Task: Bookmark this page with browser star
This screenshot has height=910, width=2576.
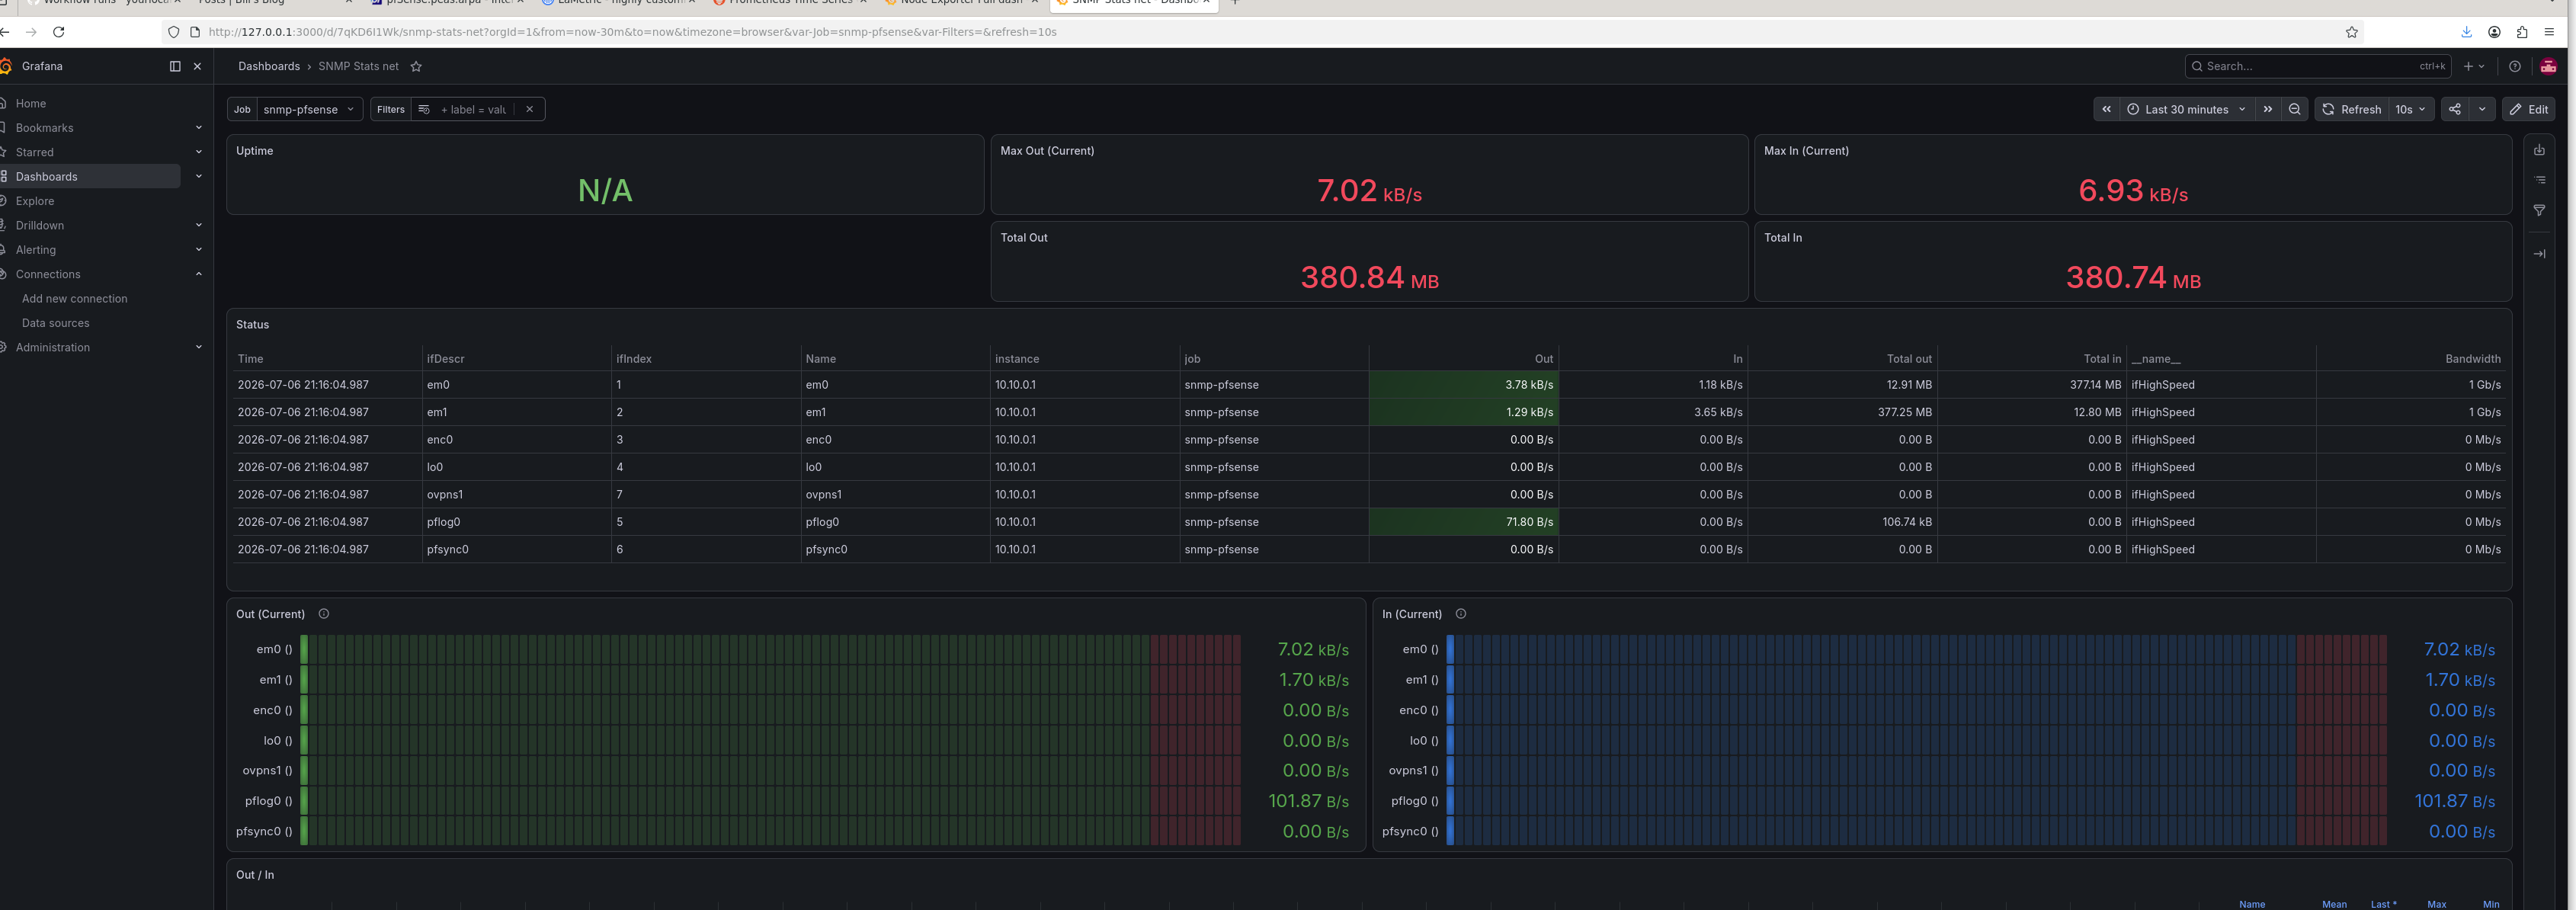Action: tap(2352, 32)
